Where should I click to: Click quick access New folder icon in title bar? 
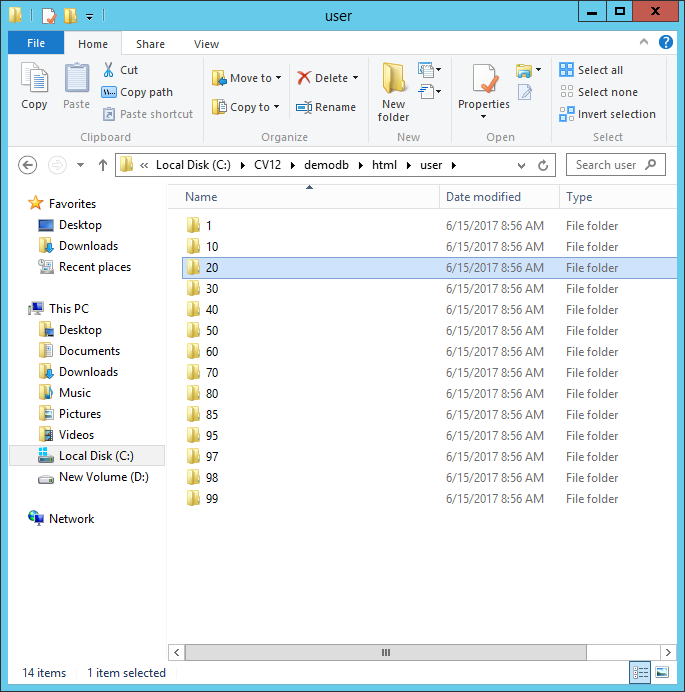(x=70, y=16)
